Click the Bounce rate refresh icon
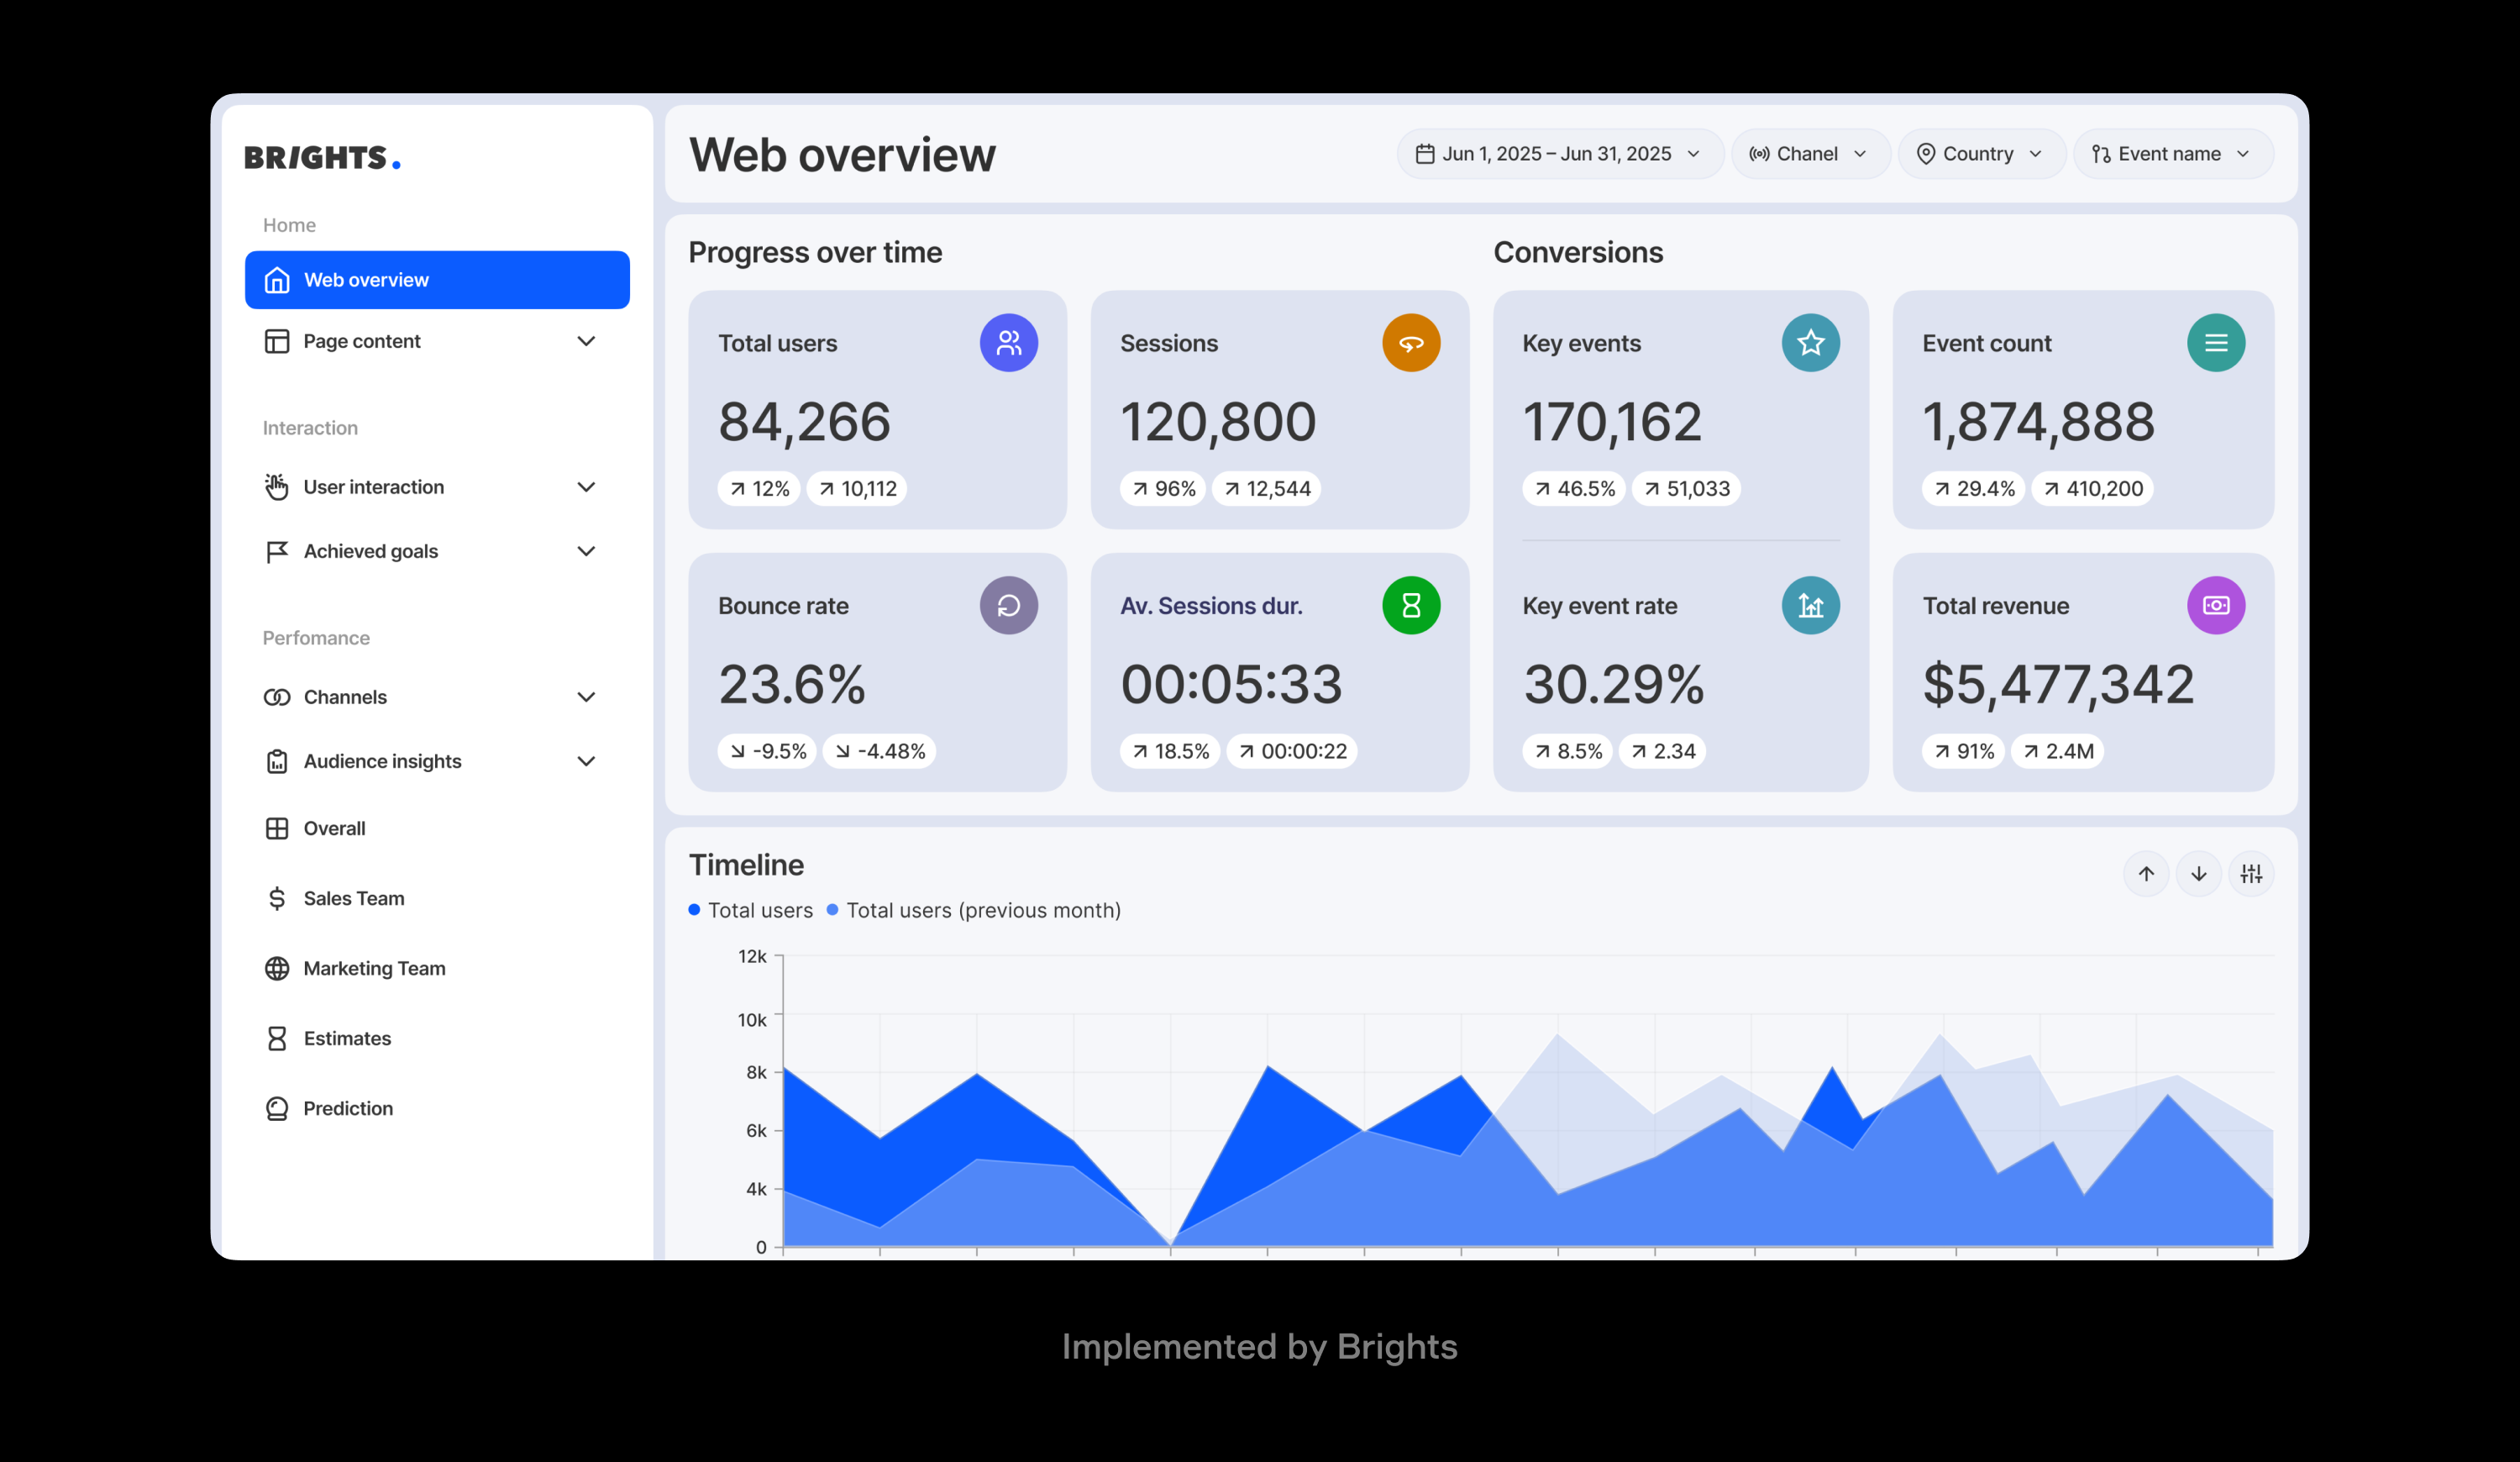 tap(1010, 605)
